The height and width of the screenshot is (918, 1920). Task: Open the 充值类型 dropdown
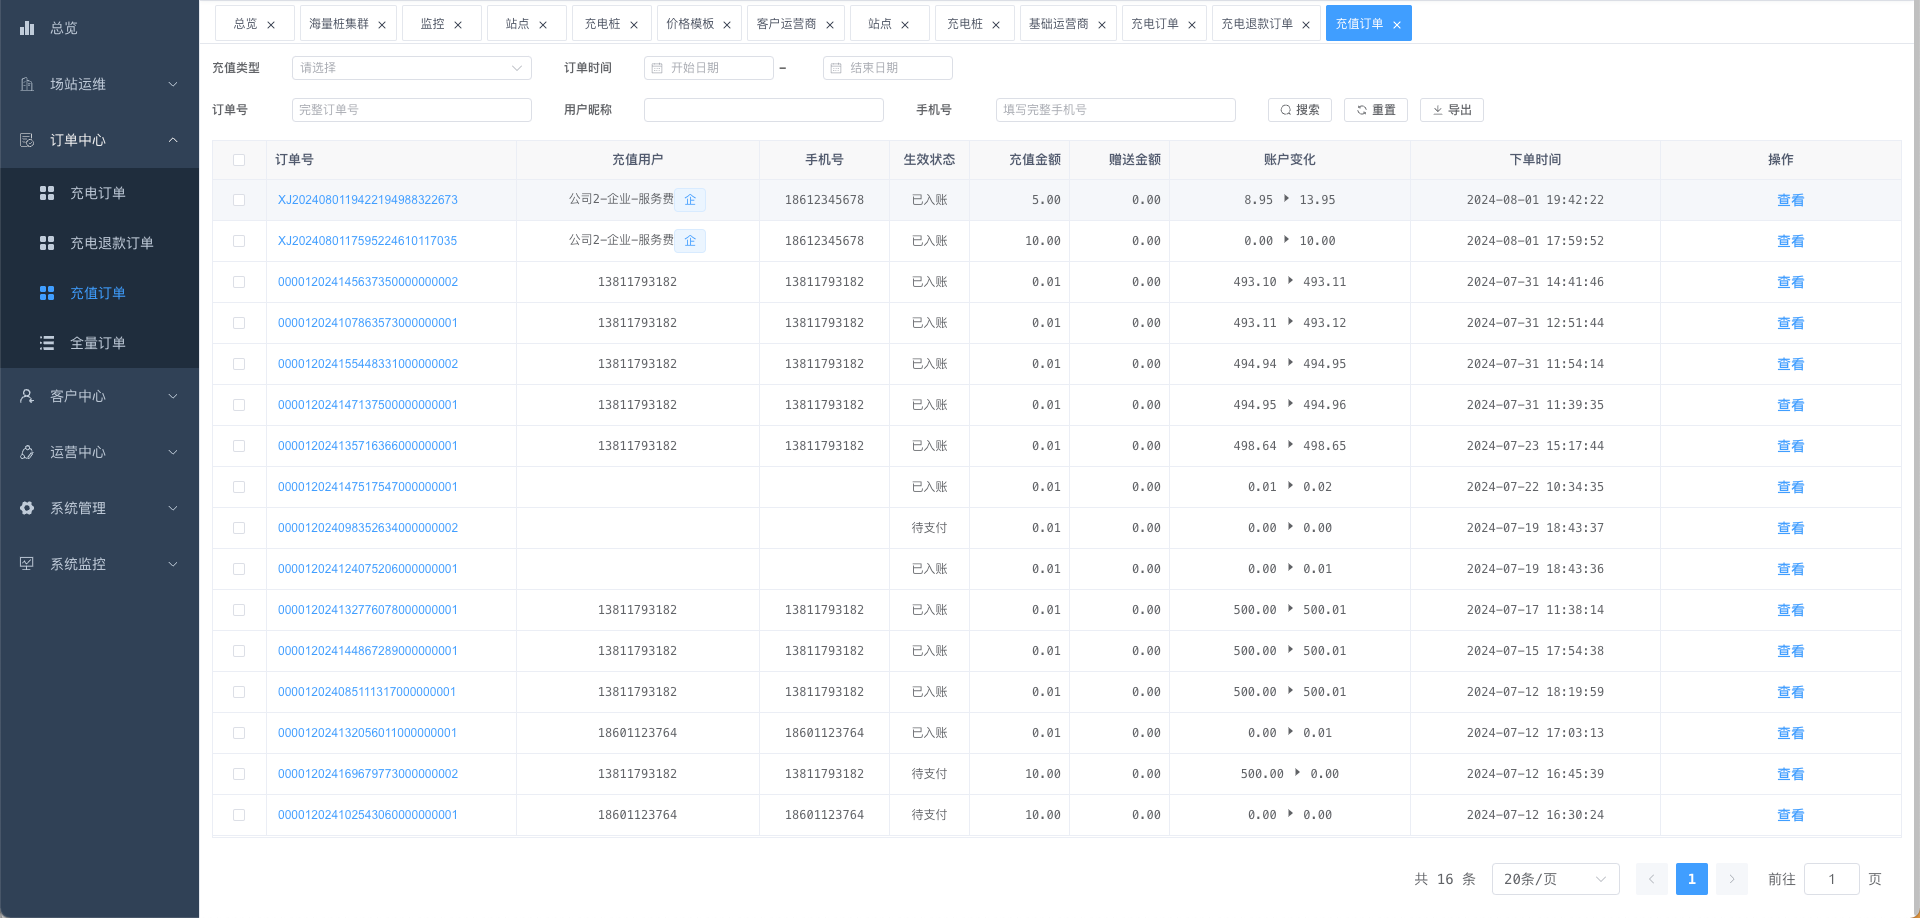click(411, 68)
